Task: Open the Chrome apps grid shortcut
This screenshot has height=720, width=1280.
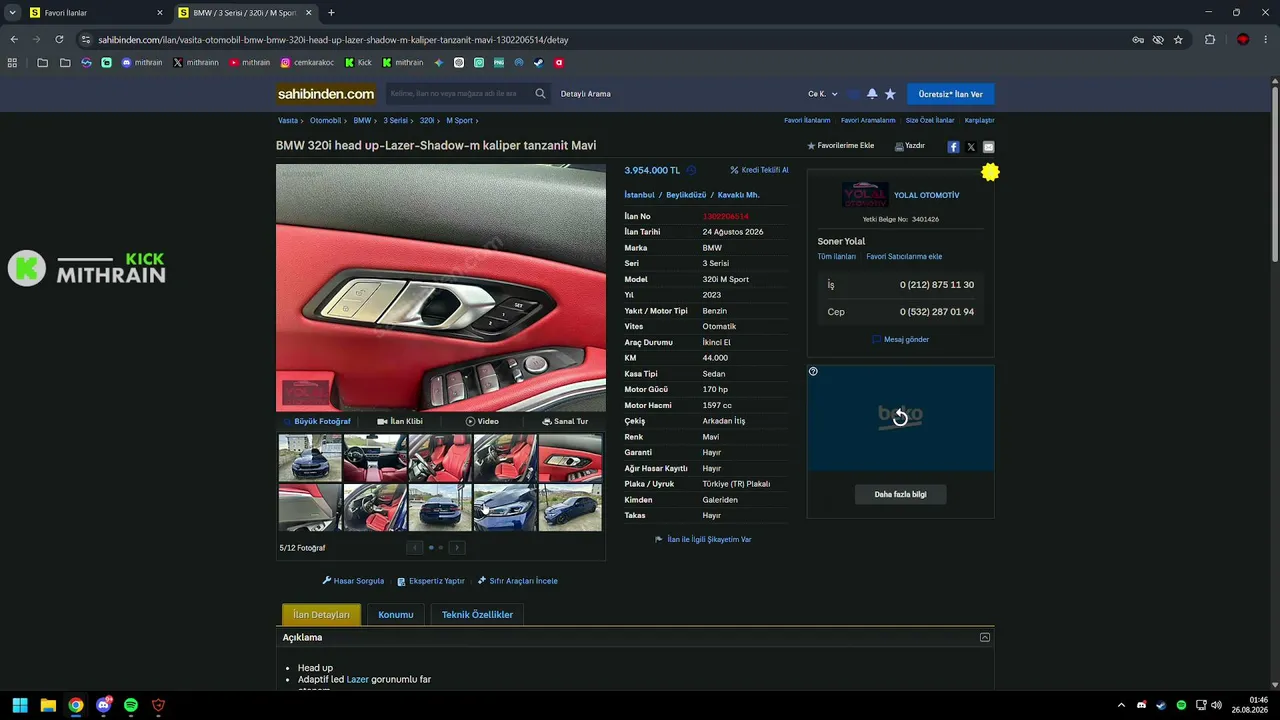Action: [12, 63]
